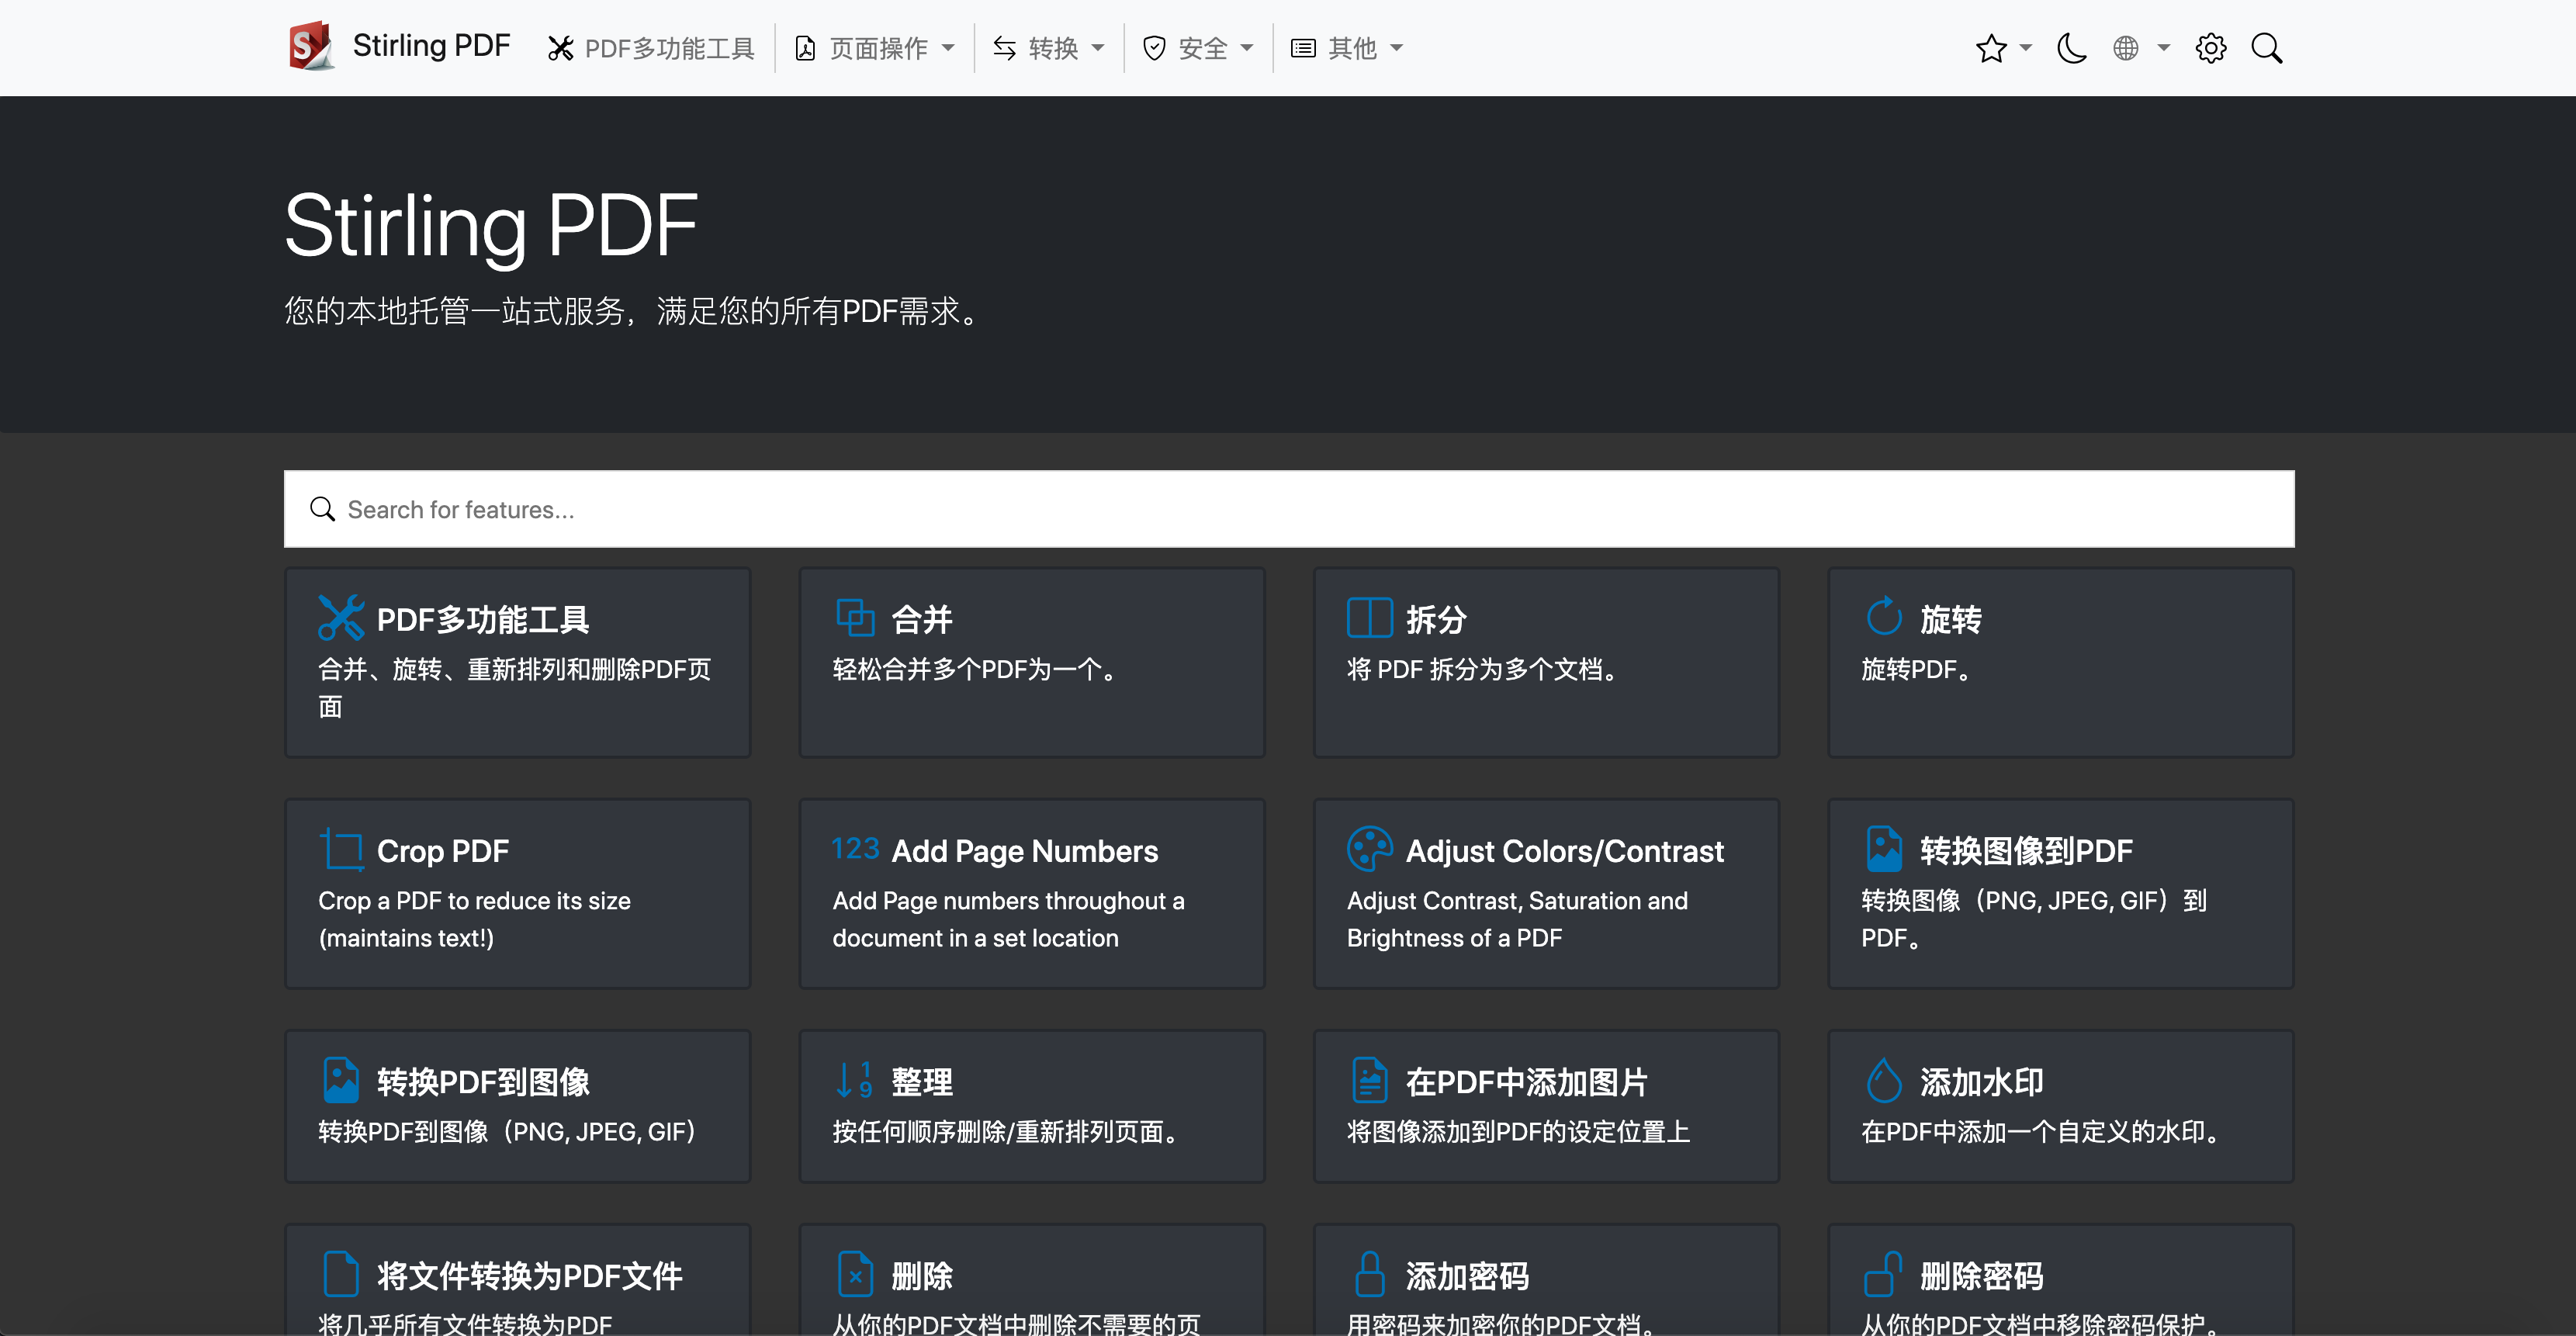Click the 123 Add Page Numbers icon
Image resolution: width=2576 pixels, height=1336 pixels.
(x=855, y=848)
